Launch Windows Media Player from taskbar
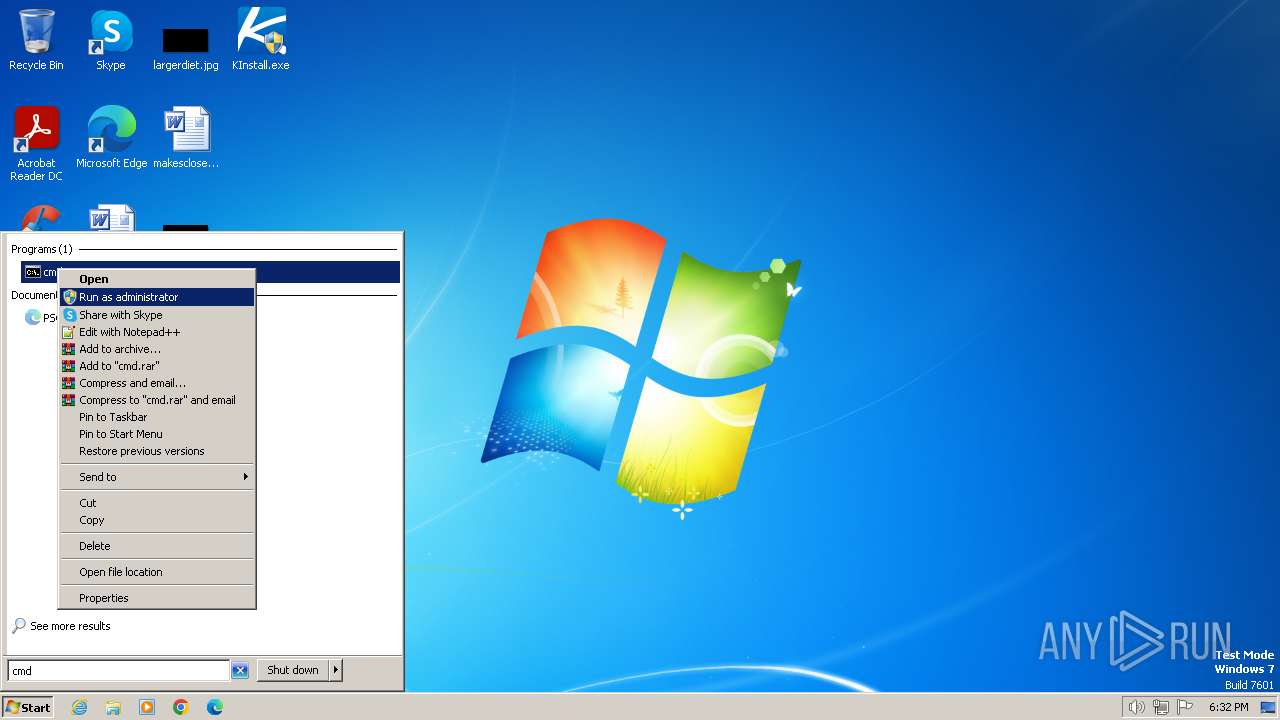Image resolution: width=1280 pixels, height=720 pixels. pos(147,707)
